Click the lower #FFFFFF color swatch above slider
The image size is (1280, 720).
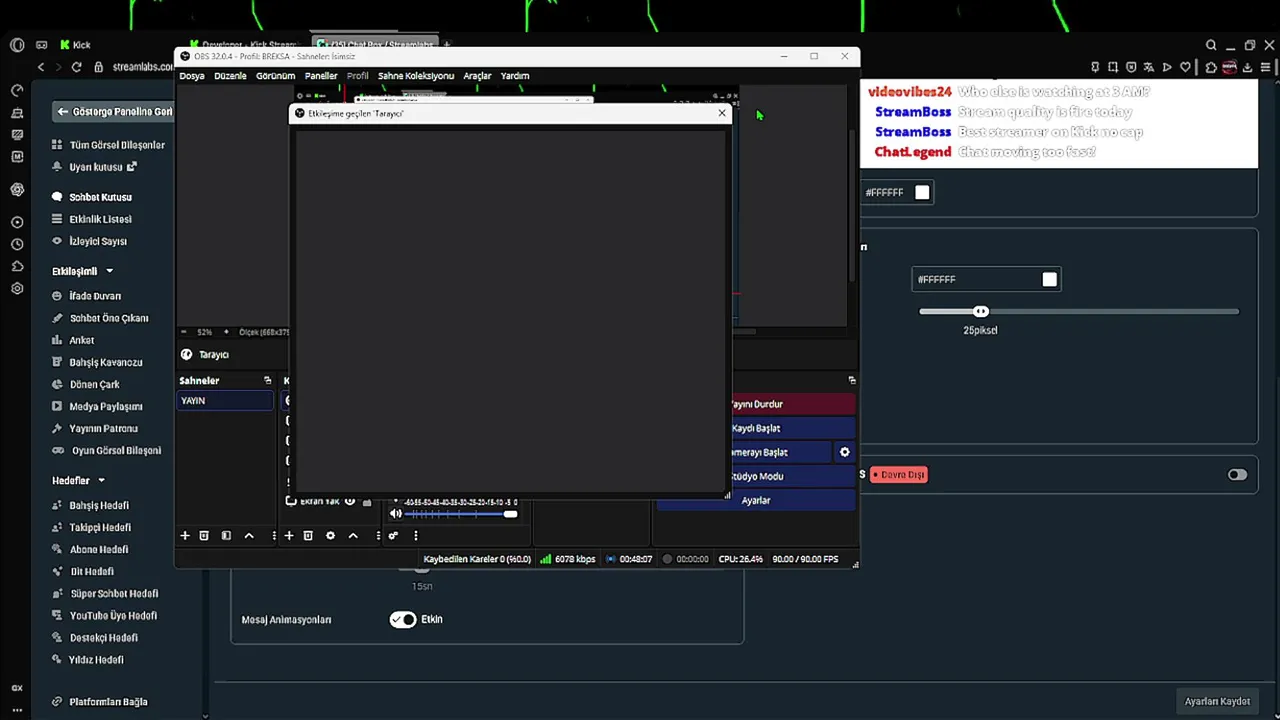tap(1049, 280)
